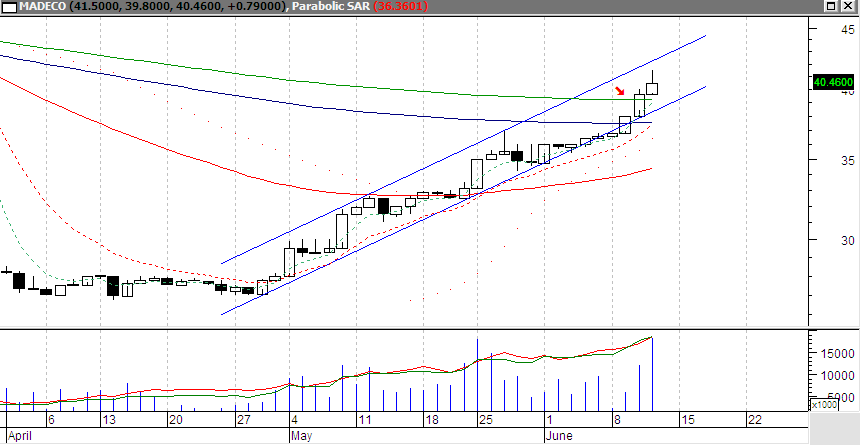860x445 pixels.
Task: Click the red SAR value (36.3601)
Action: coord(400,7)
